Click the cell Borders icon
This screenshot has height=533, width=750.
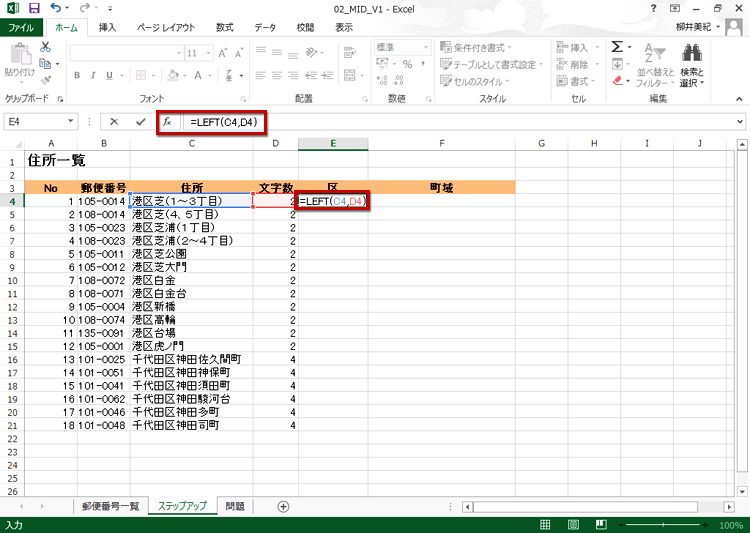pyautogui.click(x=141, y=75)
